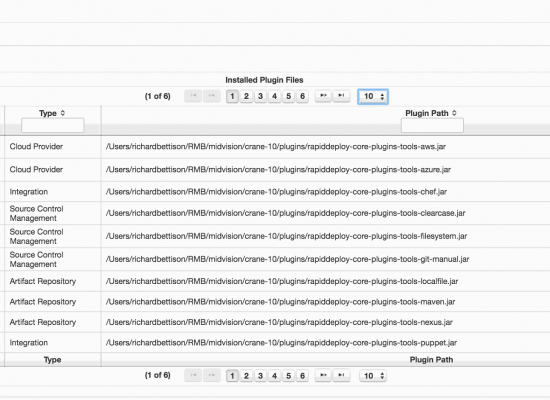Viewport: 550px width, 400px height.
Task: Select page 6 in top paginator
Action: pyautogui.click(x=302, y=96)
